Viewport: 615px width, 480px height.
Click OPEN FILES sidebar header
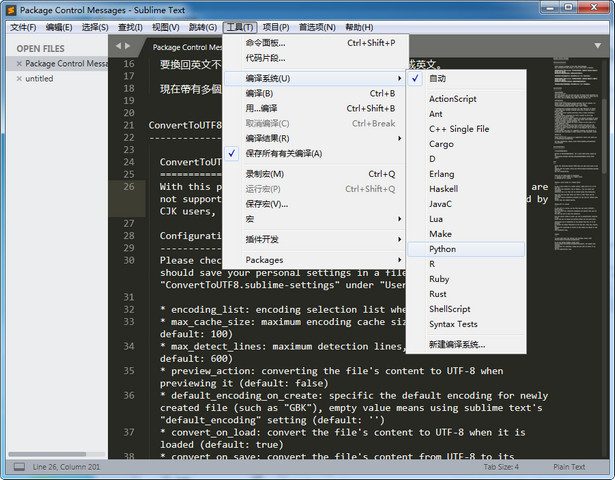pos(40,49)
